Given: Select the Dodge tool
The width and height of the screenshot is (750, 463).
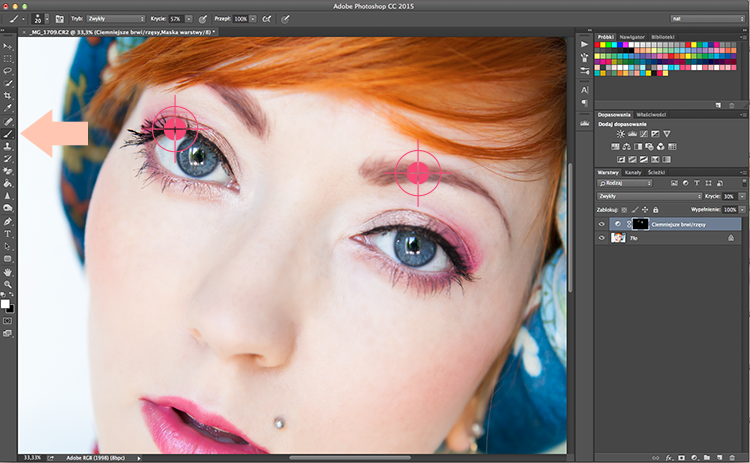Looking at the screenshot, I should (x=8, y=208).
